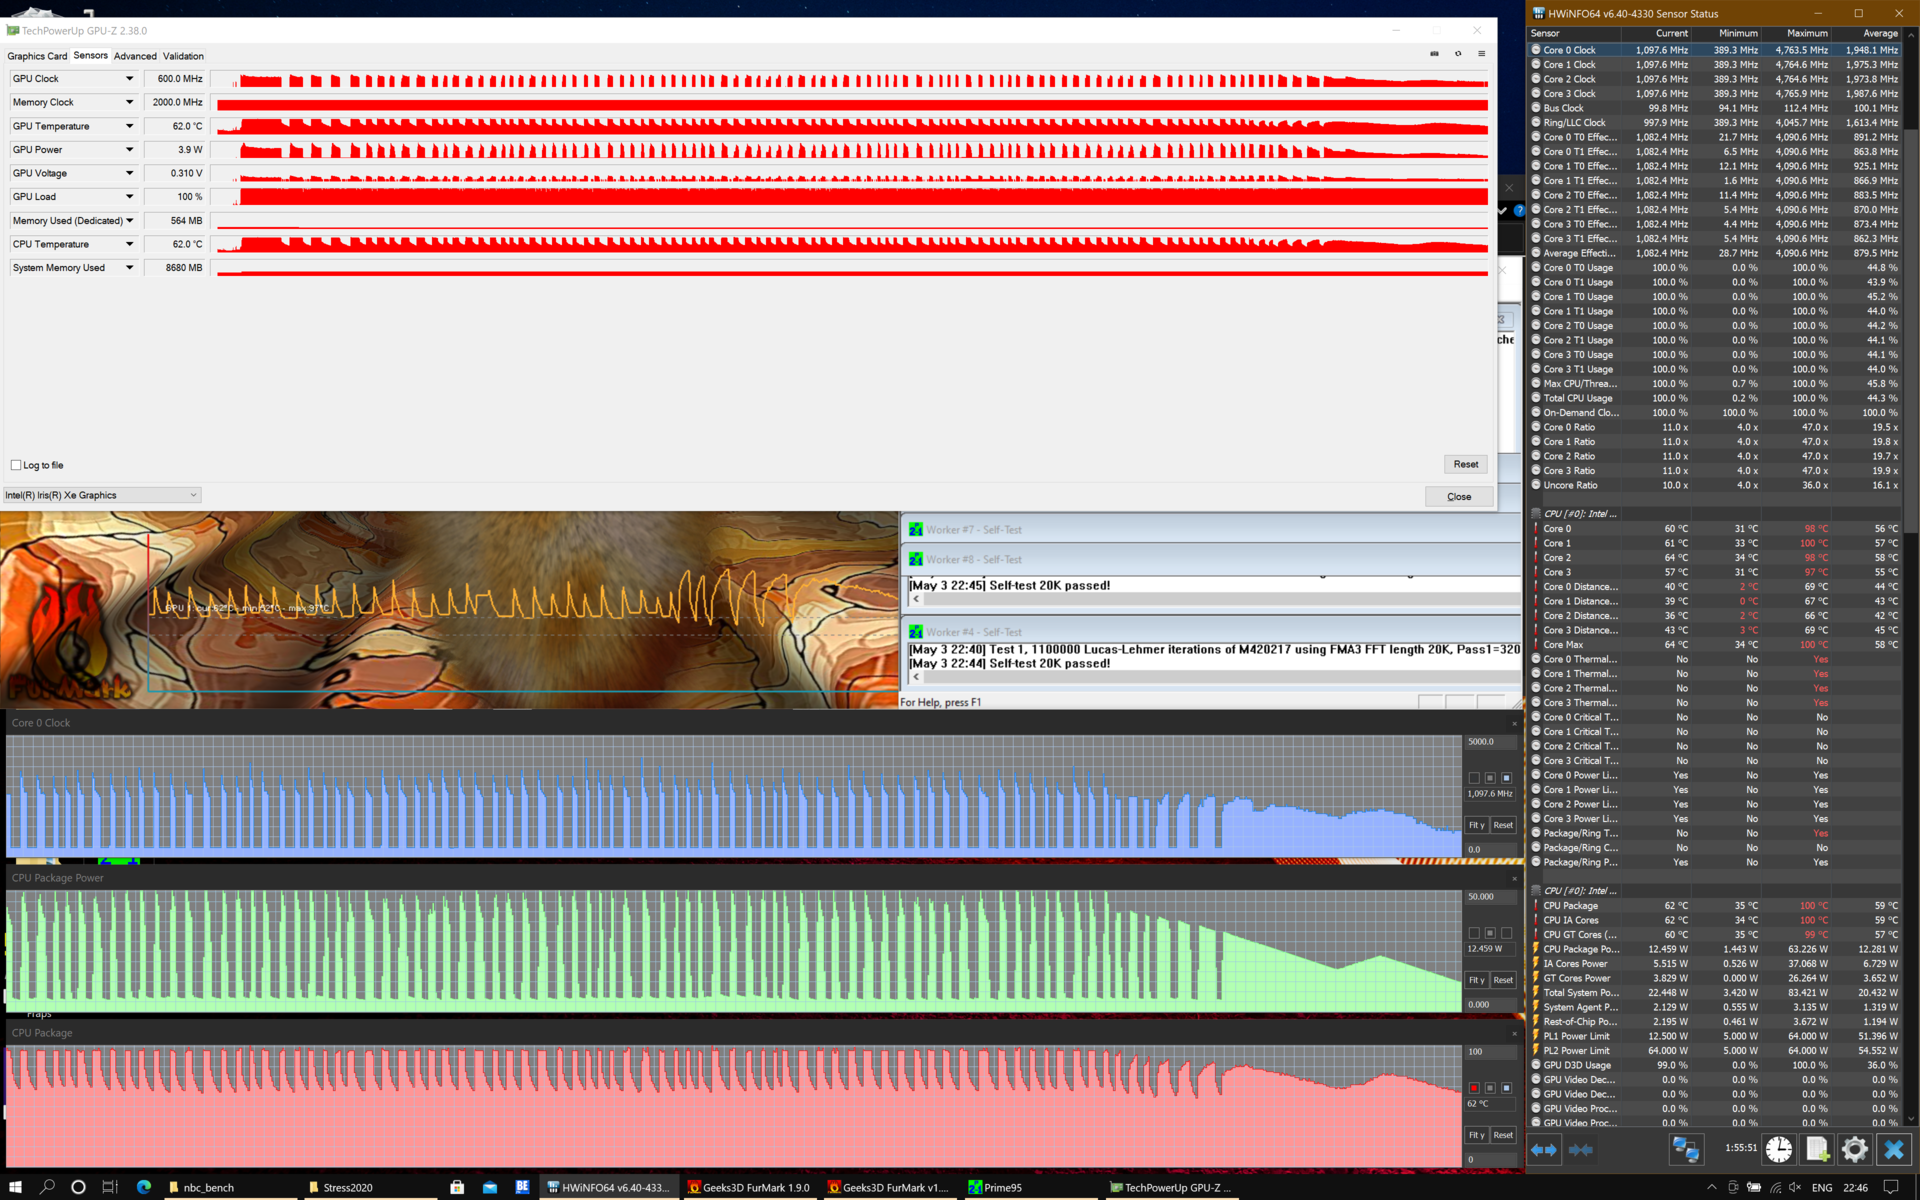The height and width of the screenshot is (1200, 1920).
Task: Click HWiNFO log file icon
Action: pyautogui.click(x=1817, y=1150)
